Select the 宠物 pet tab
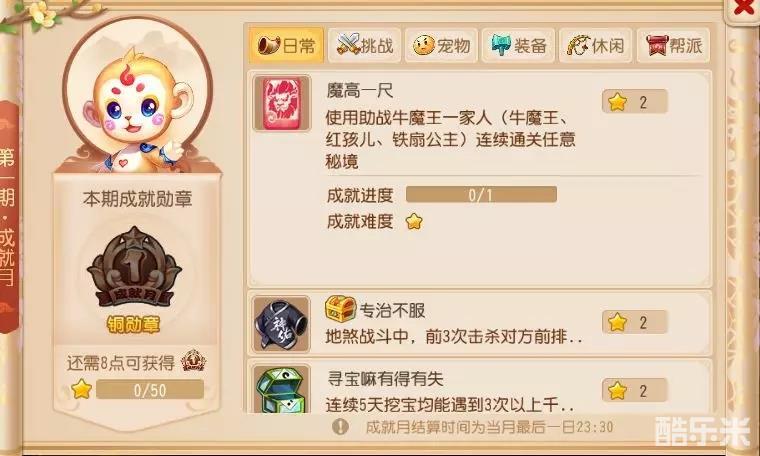This screenshot has height=456, width=760. coord(441,46)
